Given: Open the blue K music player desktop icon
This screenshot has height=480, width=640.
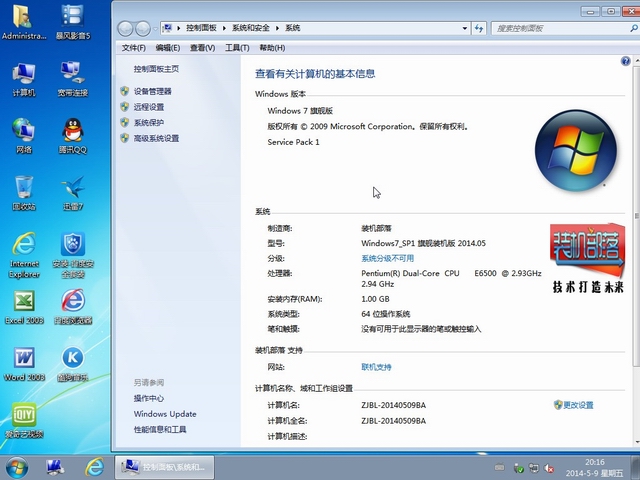Looking at the screenshot, I should coord(73,364).
